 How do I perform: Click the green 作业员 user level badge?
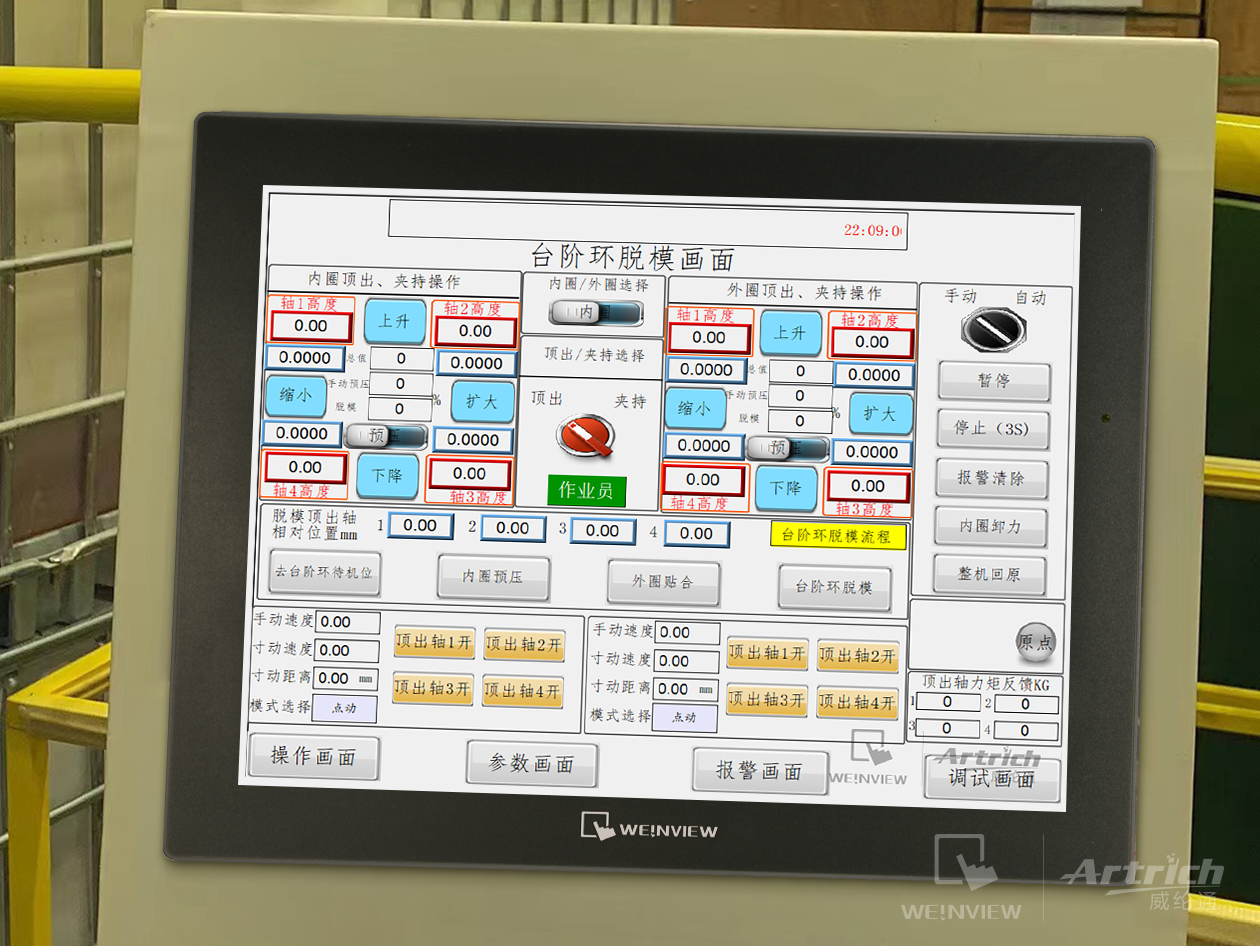click(587, 490)
